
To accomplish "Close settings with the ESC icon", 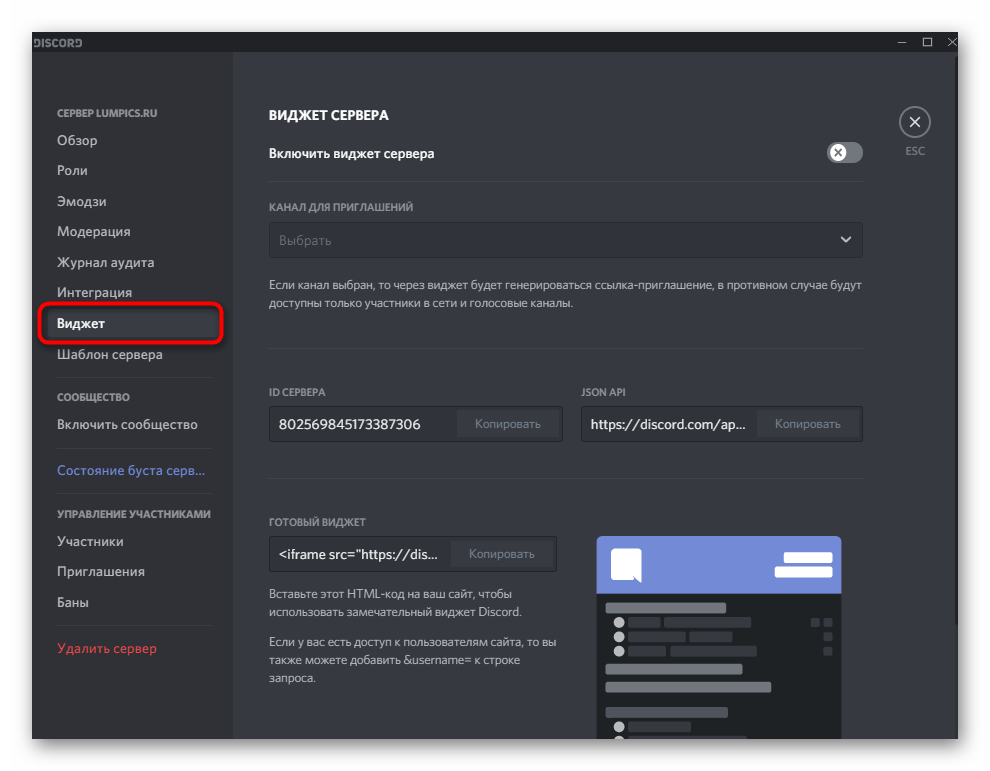I will point(914,121).
